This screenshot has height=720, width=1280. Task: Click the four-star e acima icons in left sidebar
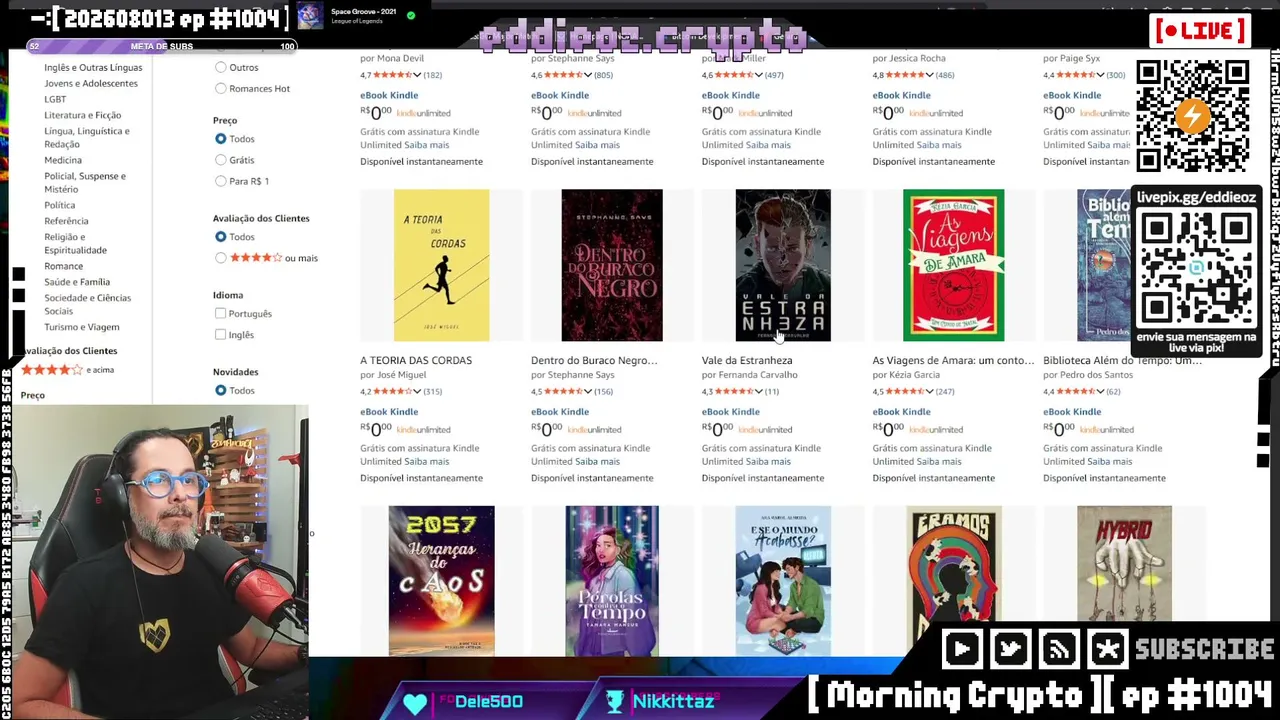[52, 370]
